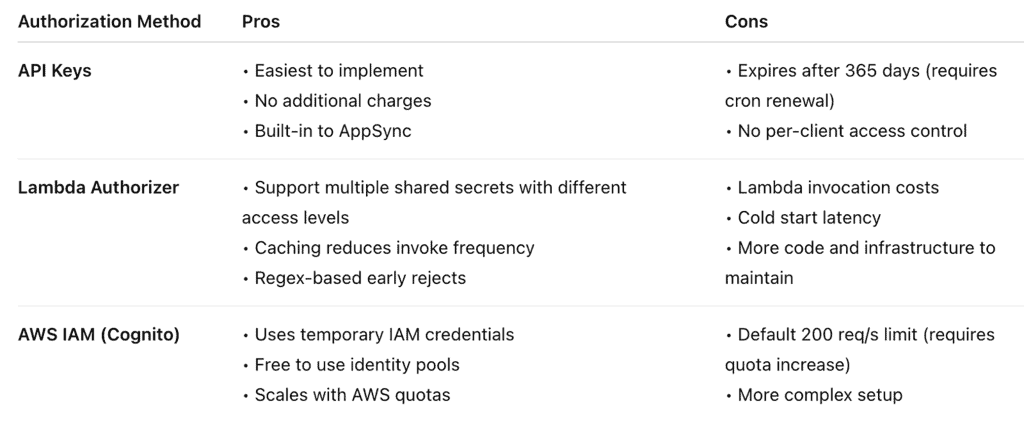This screenshot has height=422, width=1024.
Task: Click the "Cold start latency" bullet
Action: point(809,217)
